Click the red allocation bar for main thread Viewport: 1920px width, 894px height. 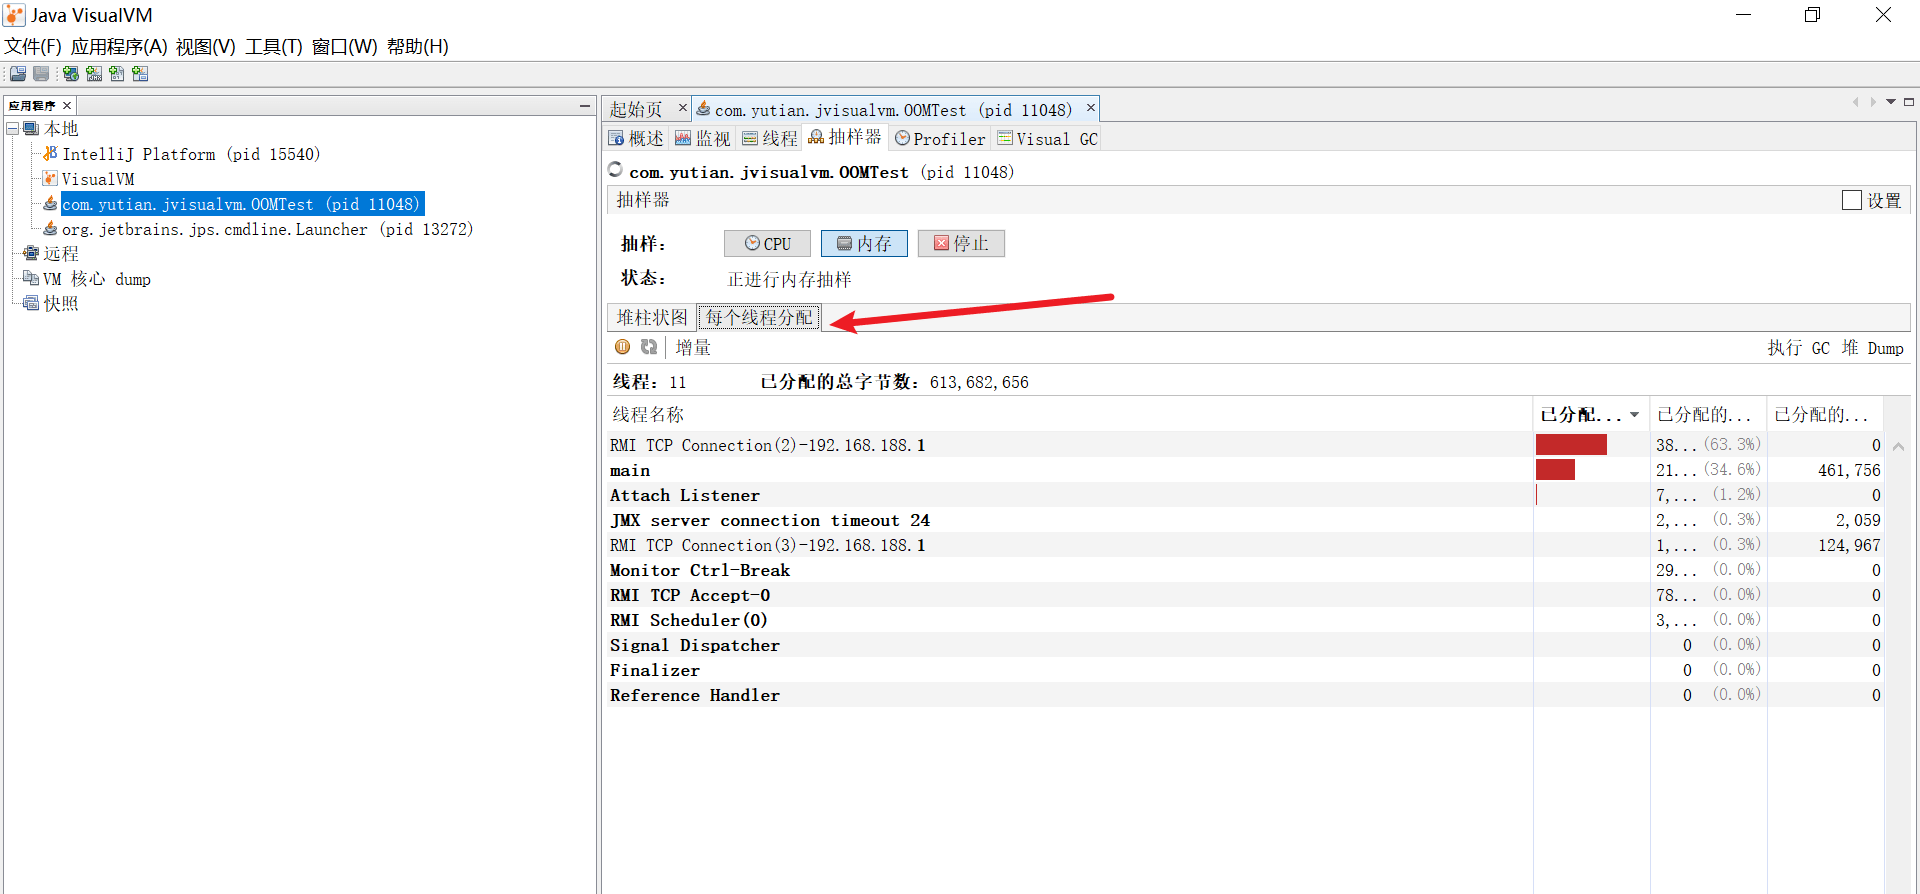(x=1555, y=470)
